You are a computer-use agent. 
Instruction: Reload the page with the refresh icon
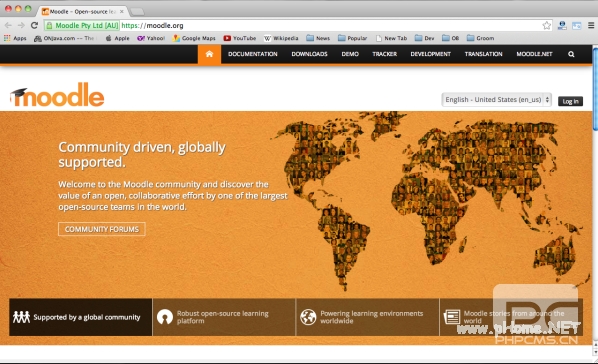pyautogui.click(x=34, y=25)
